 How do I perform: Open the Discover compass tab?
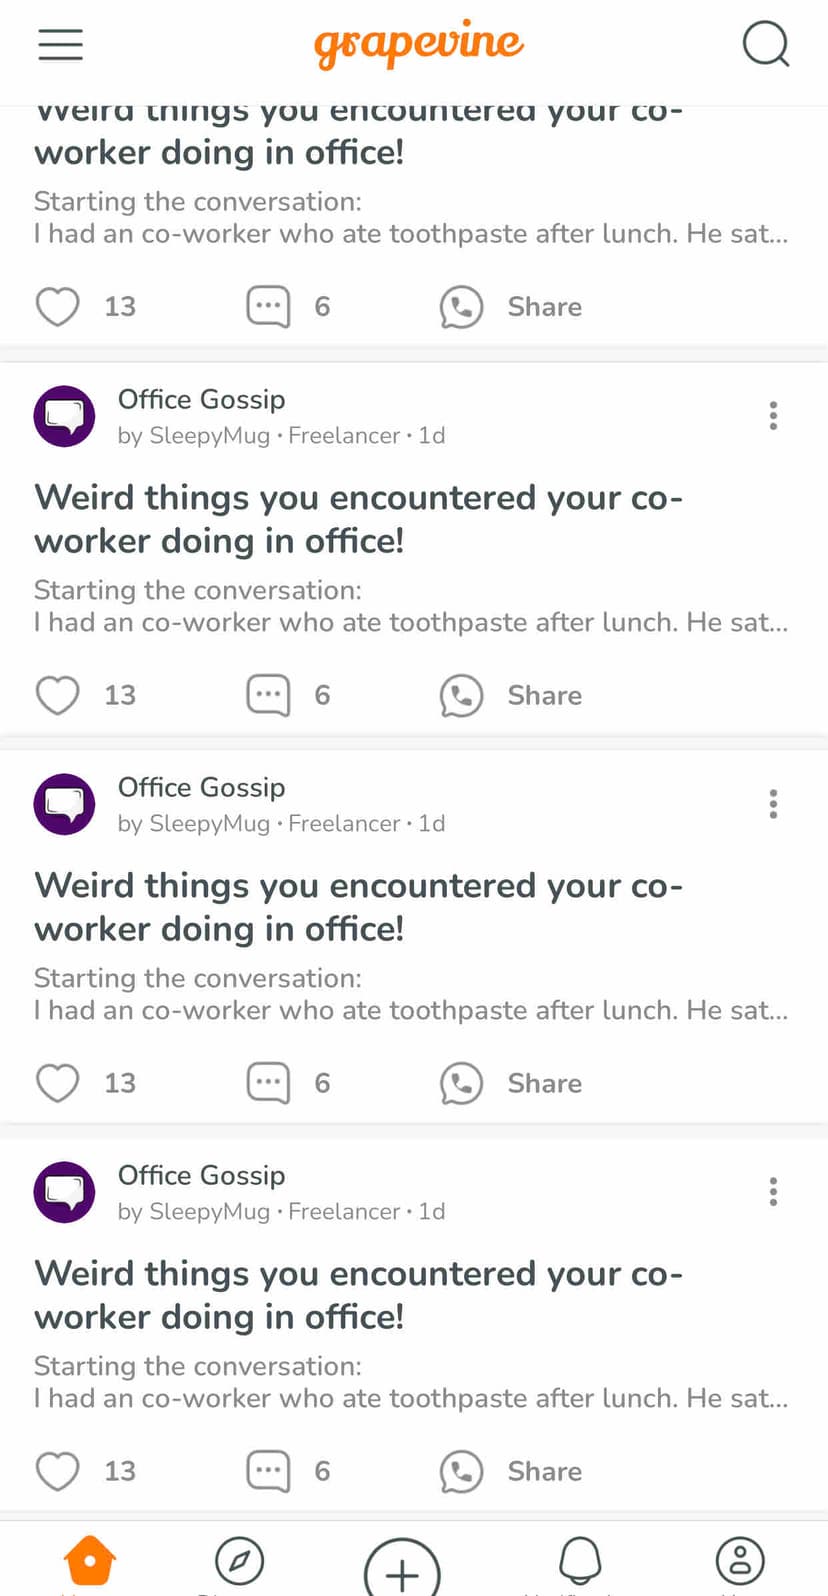click(240, 1561)
